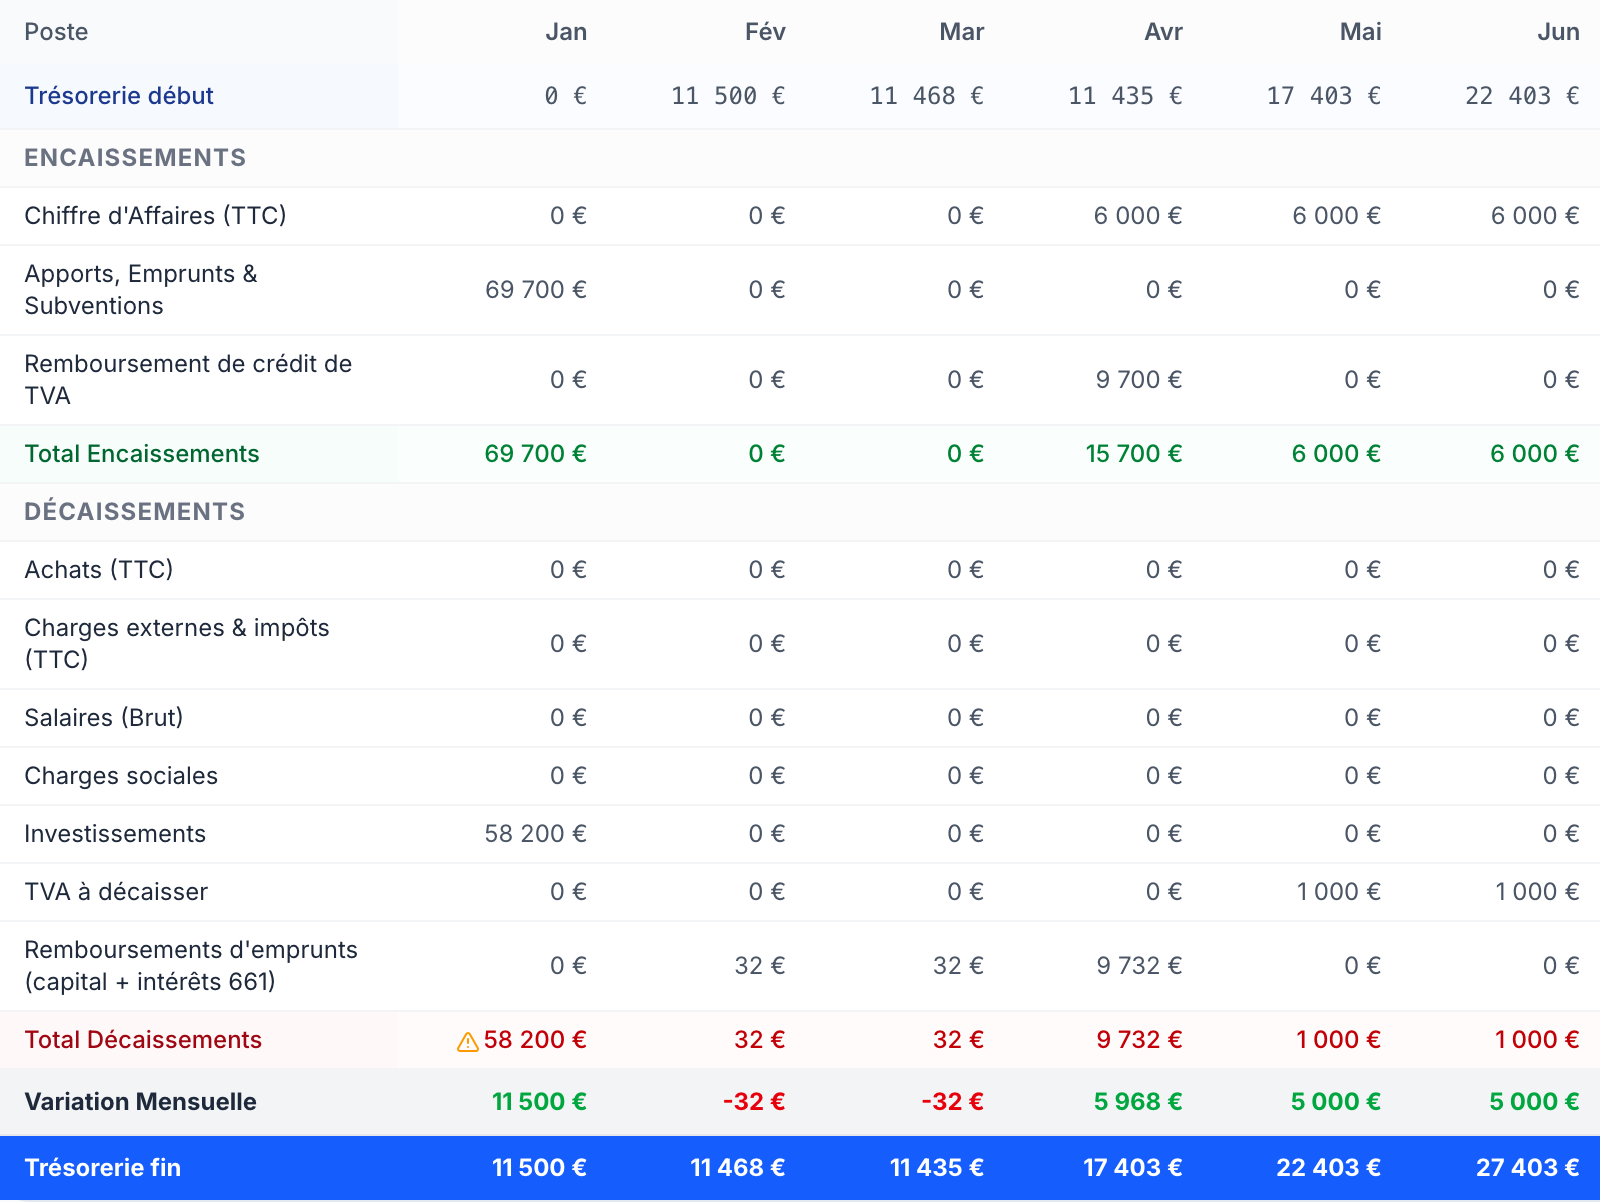1600x1202 pixels.
Task: Click the 11 500 € Variation Mensuelle January cell
Action: pyautogui.click(x=539, y=1102)
